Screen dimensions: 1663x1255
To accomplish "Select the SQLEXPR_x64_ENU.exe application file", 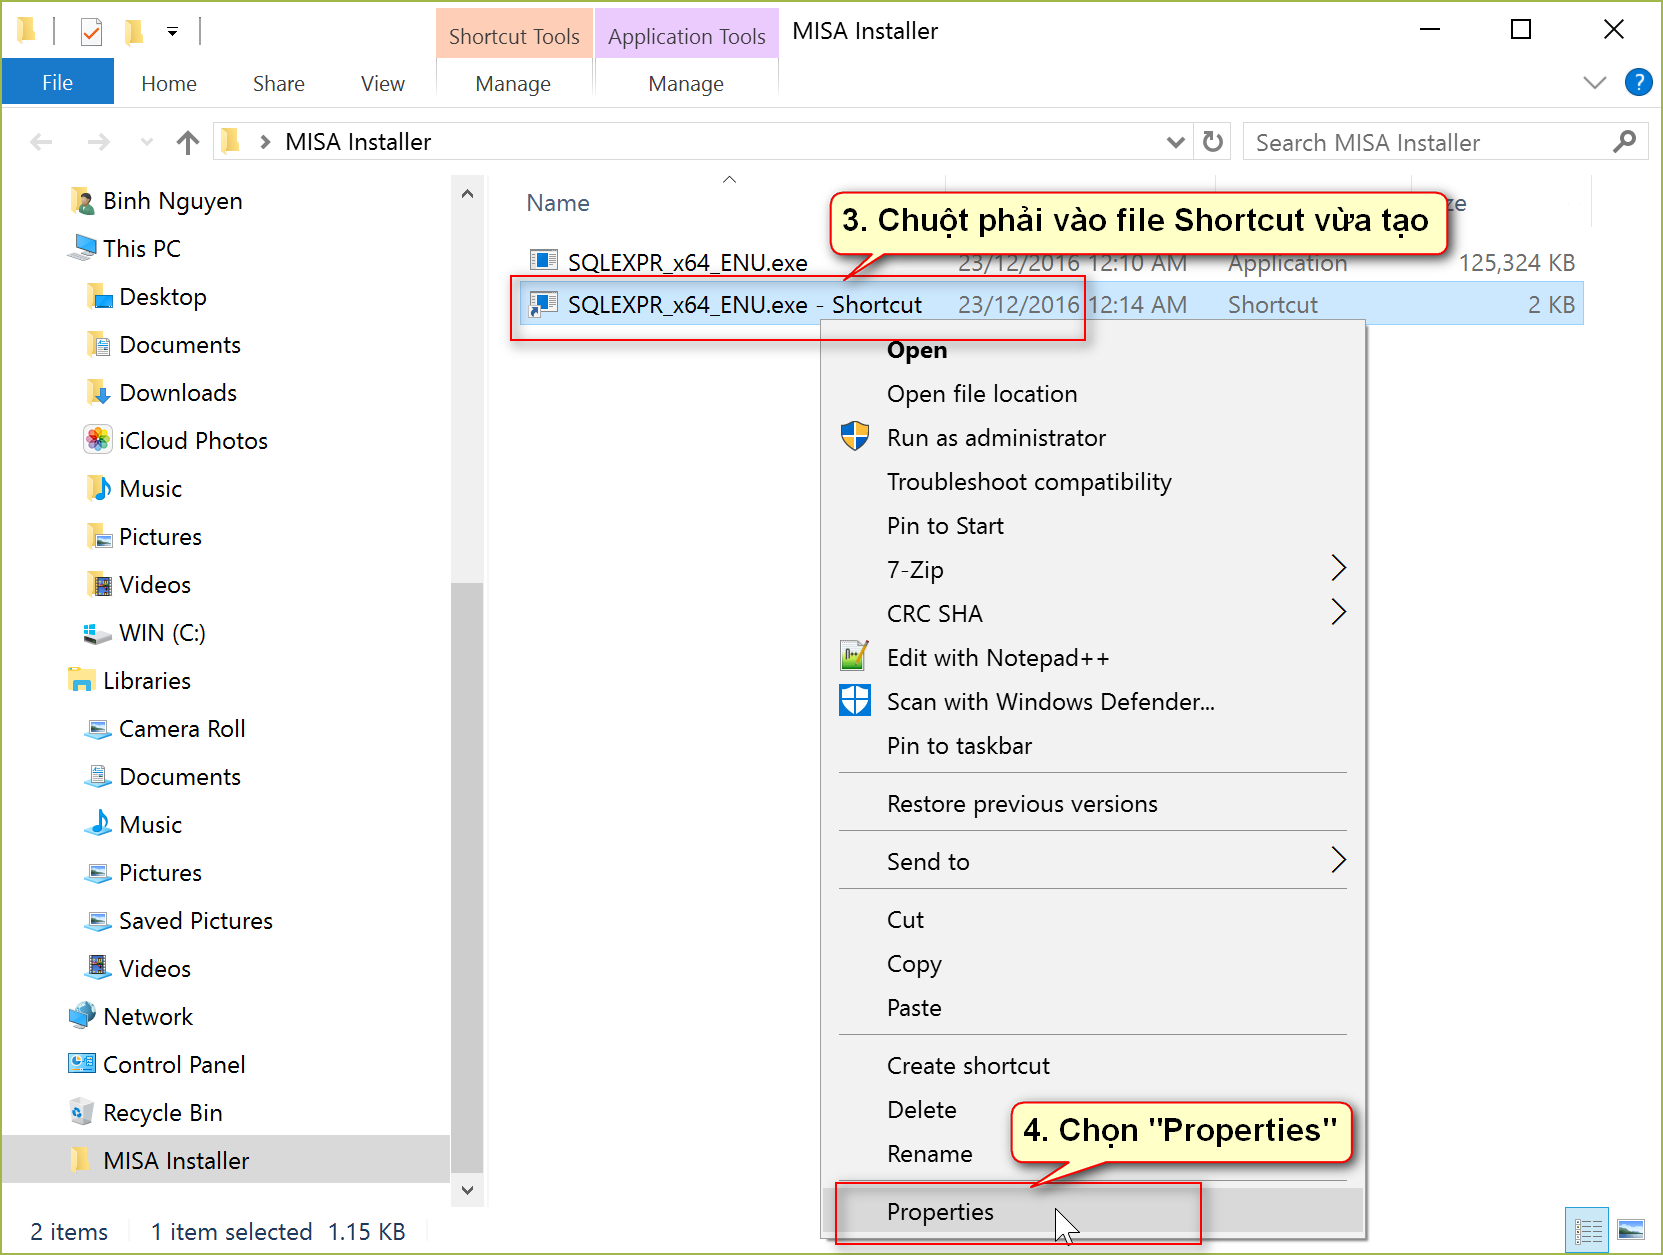I will (687, 263).
